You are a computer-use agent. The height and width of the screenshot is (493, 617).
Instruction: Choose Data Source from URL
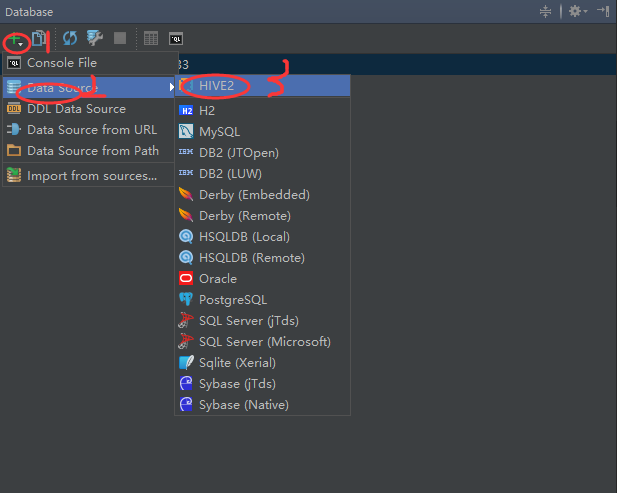[x=89, y=129]
